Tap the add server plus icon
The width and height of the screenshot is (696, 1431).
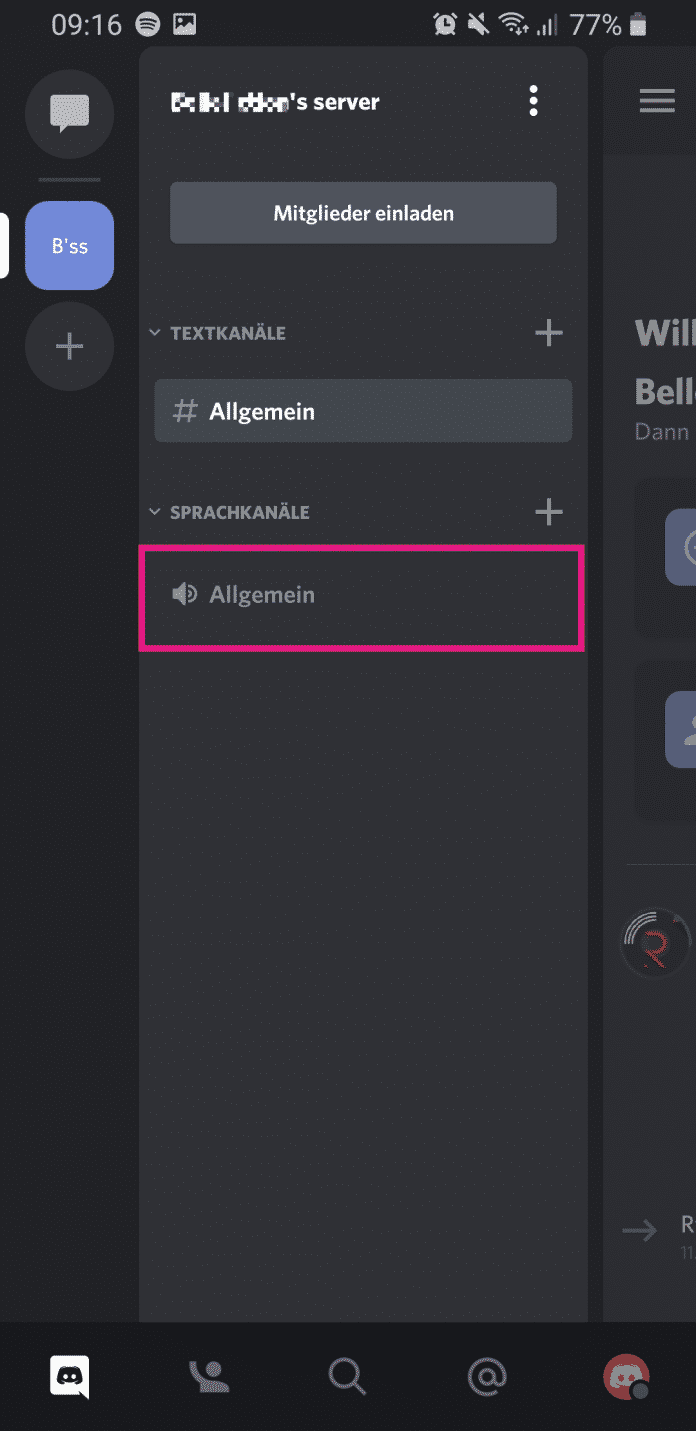[69, 347]
